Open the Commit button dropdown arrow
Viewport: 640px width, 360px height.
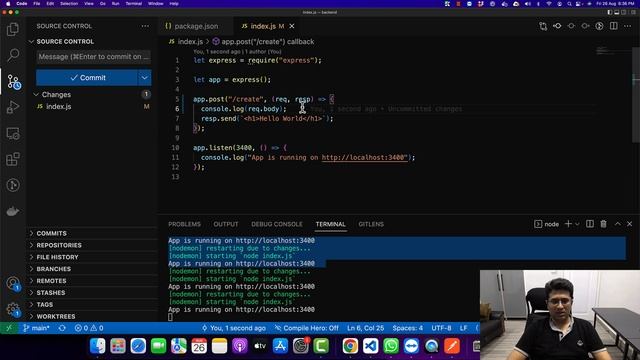144,78
